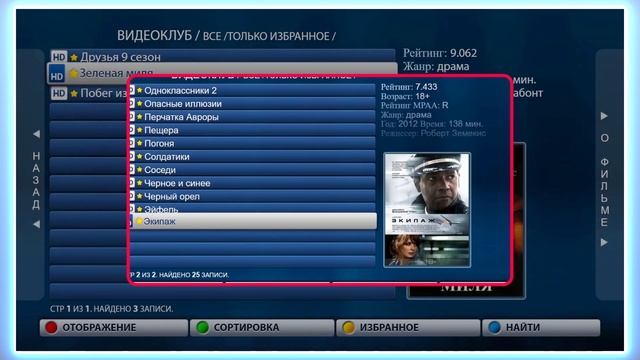The image size is (640, 360).
Task: Click the Экипаж movie poster
Action: 427,210
